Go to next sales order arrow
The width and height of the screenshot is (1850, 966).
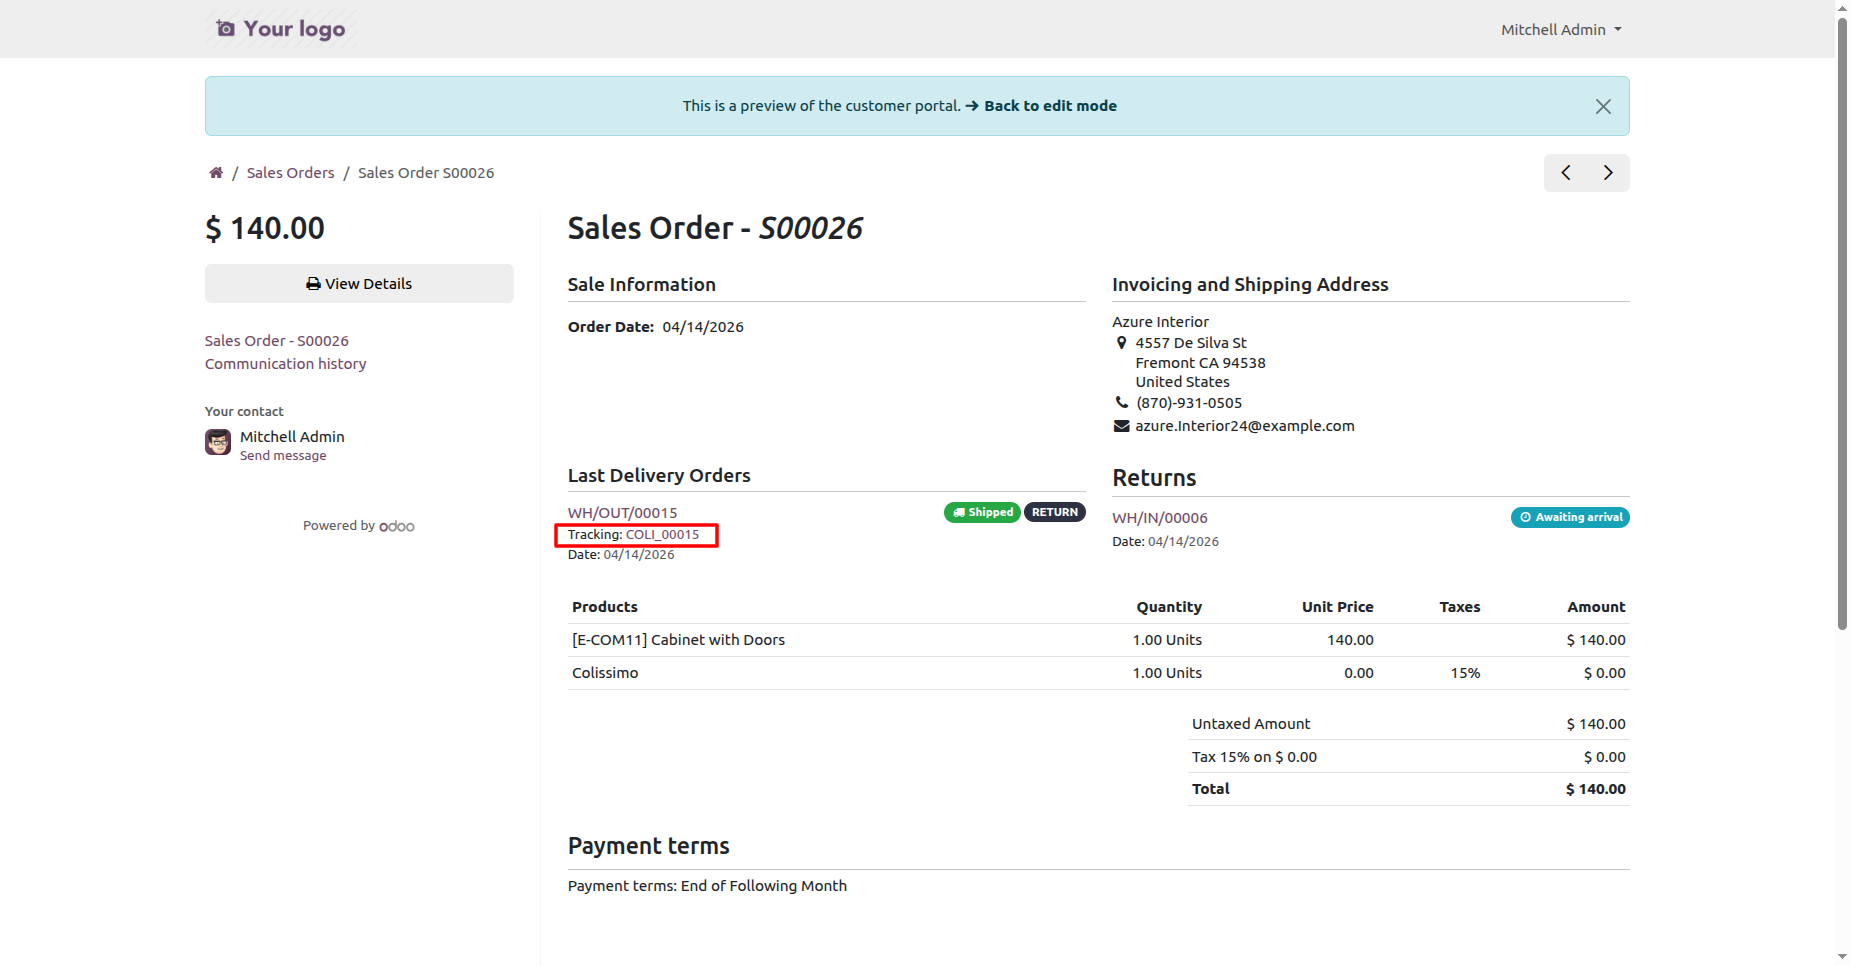point(1608,173)
